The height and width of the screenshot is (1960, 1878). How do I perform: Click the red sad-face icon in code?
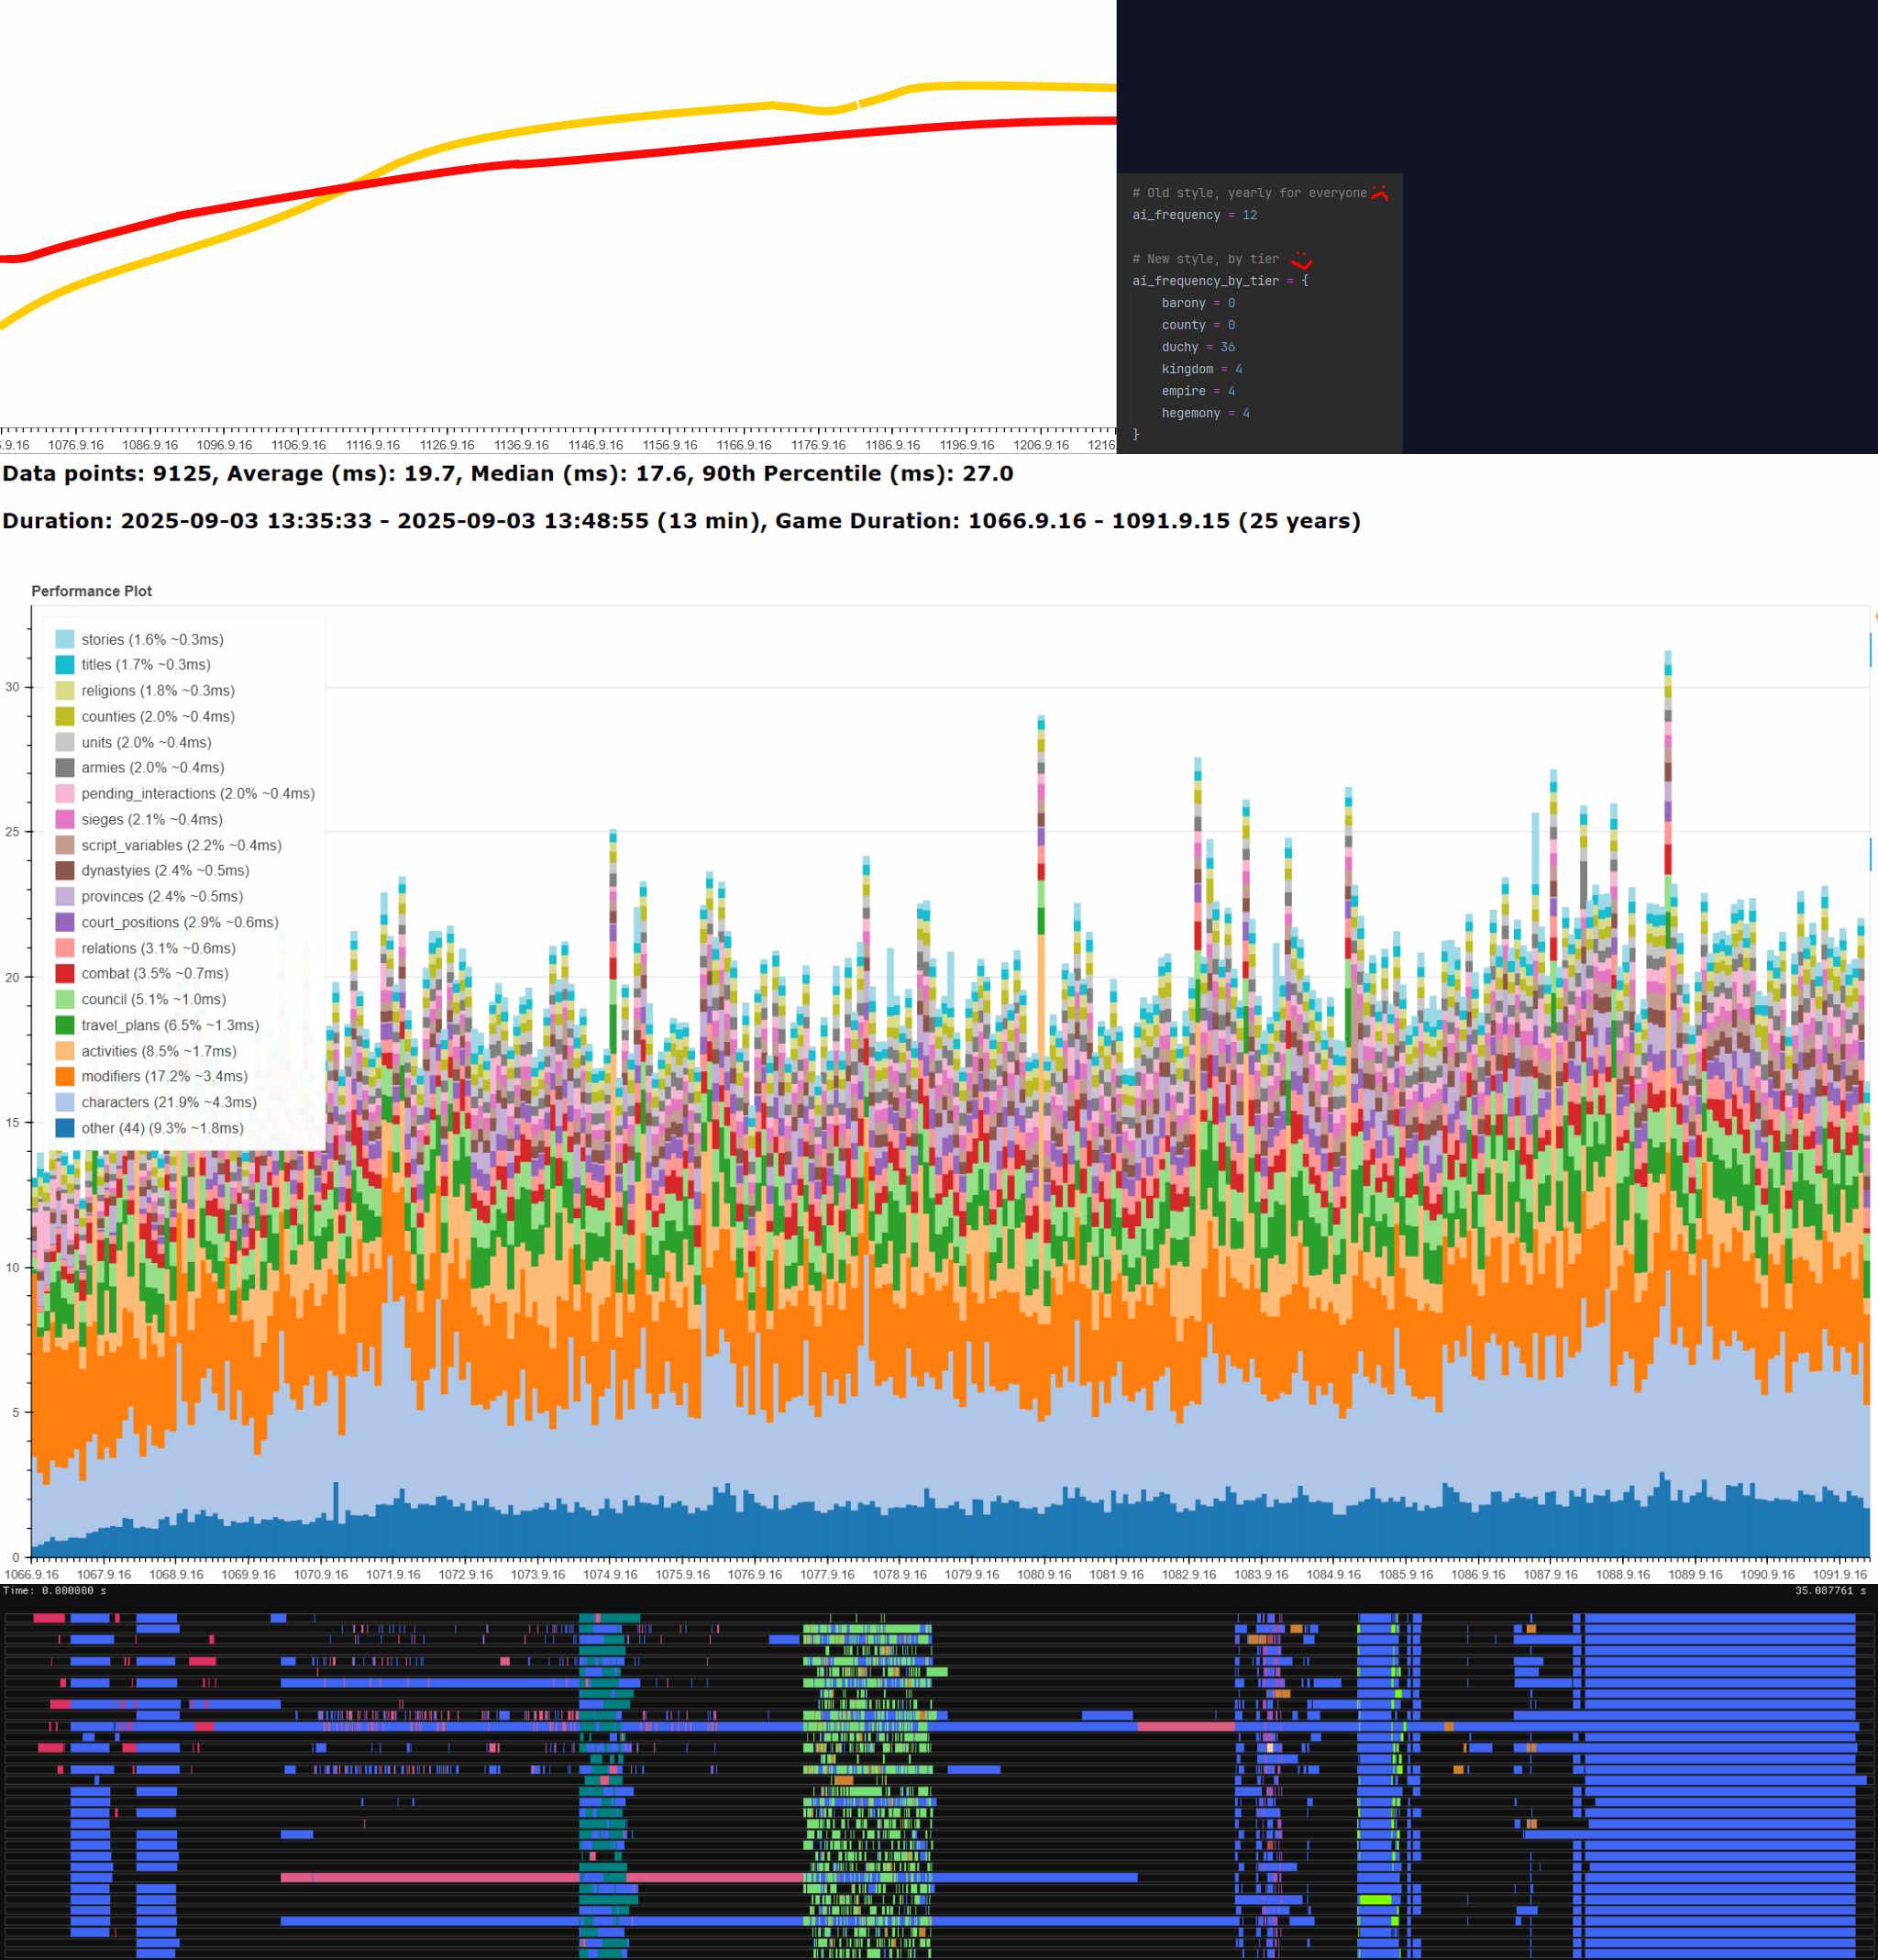point(1380,193)
